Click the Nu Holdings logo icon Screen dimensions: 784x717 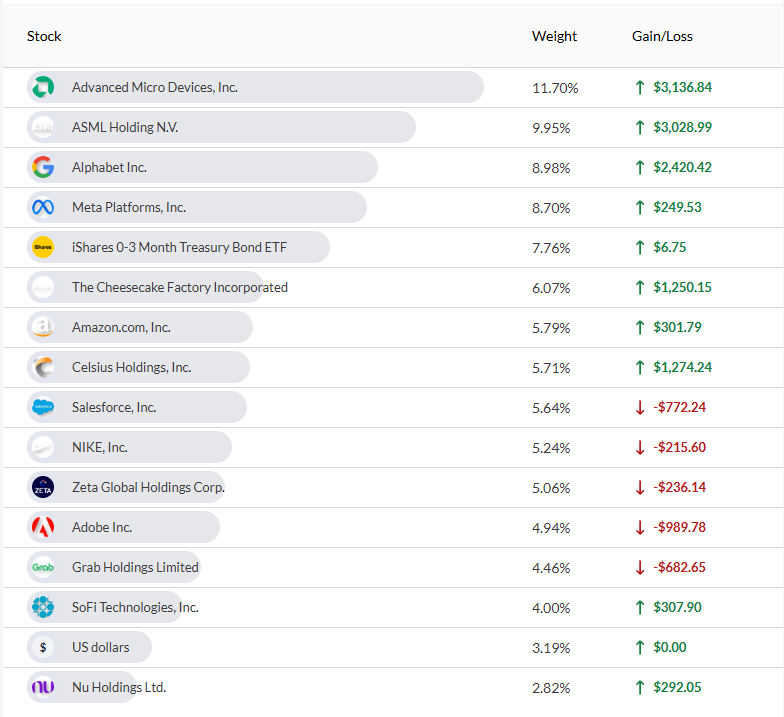click(x=43, y=687)
